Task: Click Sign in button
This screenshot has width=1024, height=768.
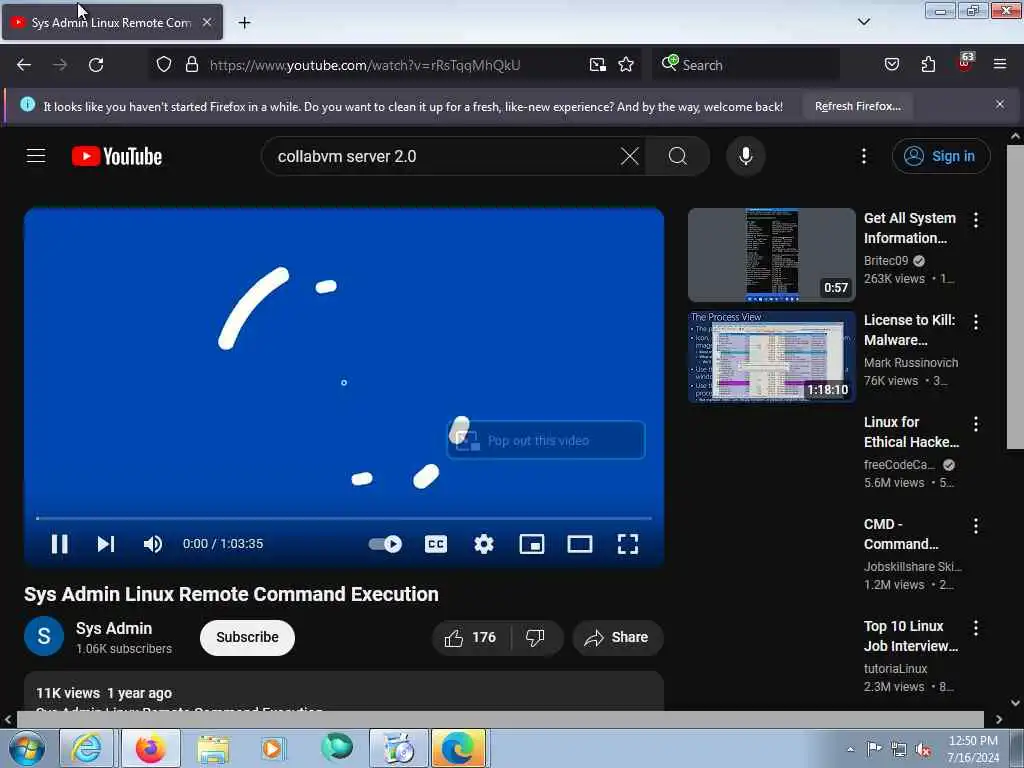Action: [x=941, y=156]
